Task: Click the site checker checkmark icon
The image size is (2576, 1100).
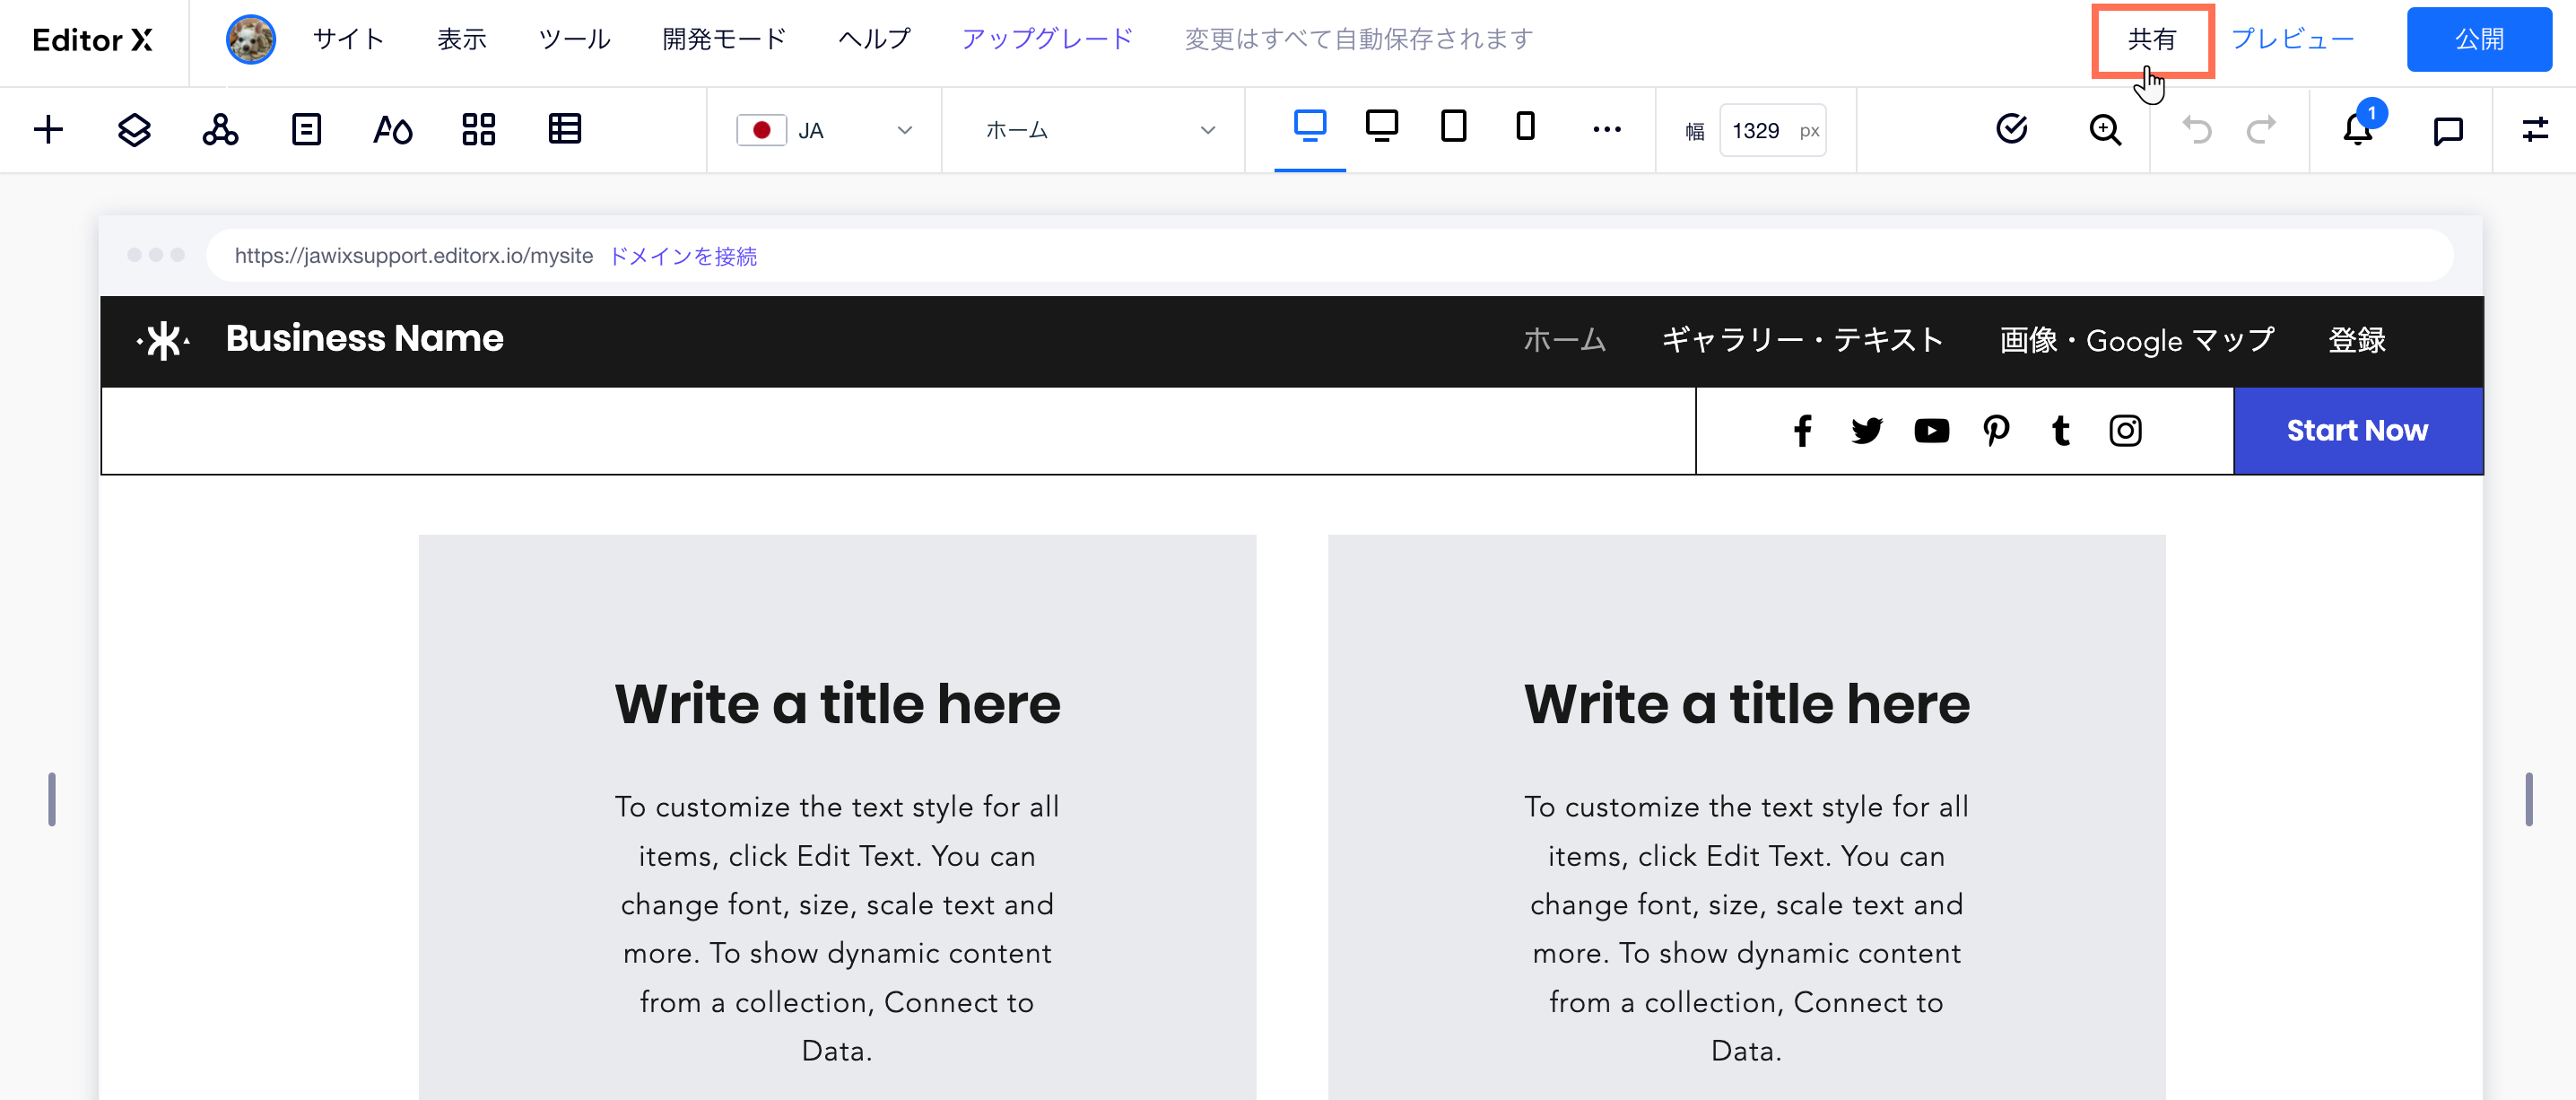Action: 2012,130
